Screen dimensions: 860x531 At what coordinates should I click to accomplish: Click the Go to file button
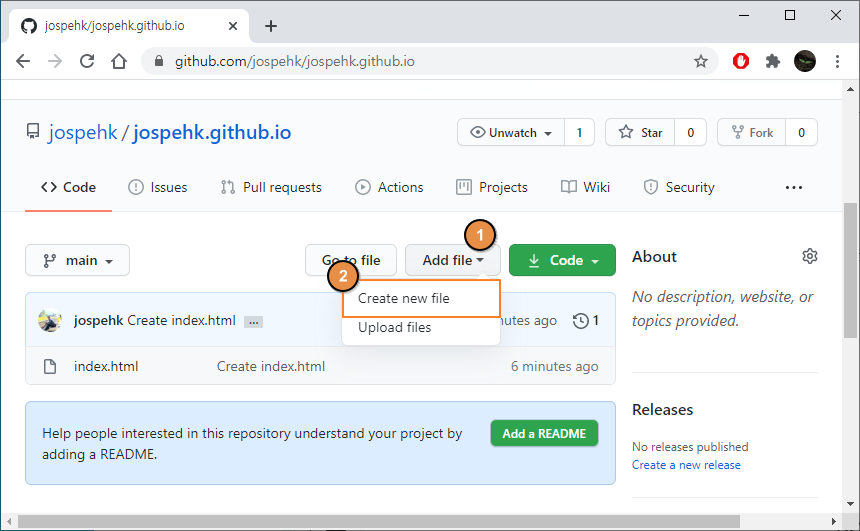[x=351, y=260]
